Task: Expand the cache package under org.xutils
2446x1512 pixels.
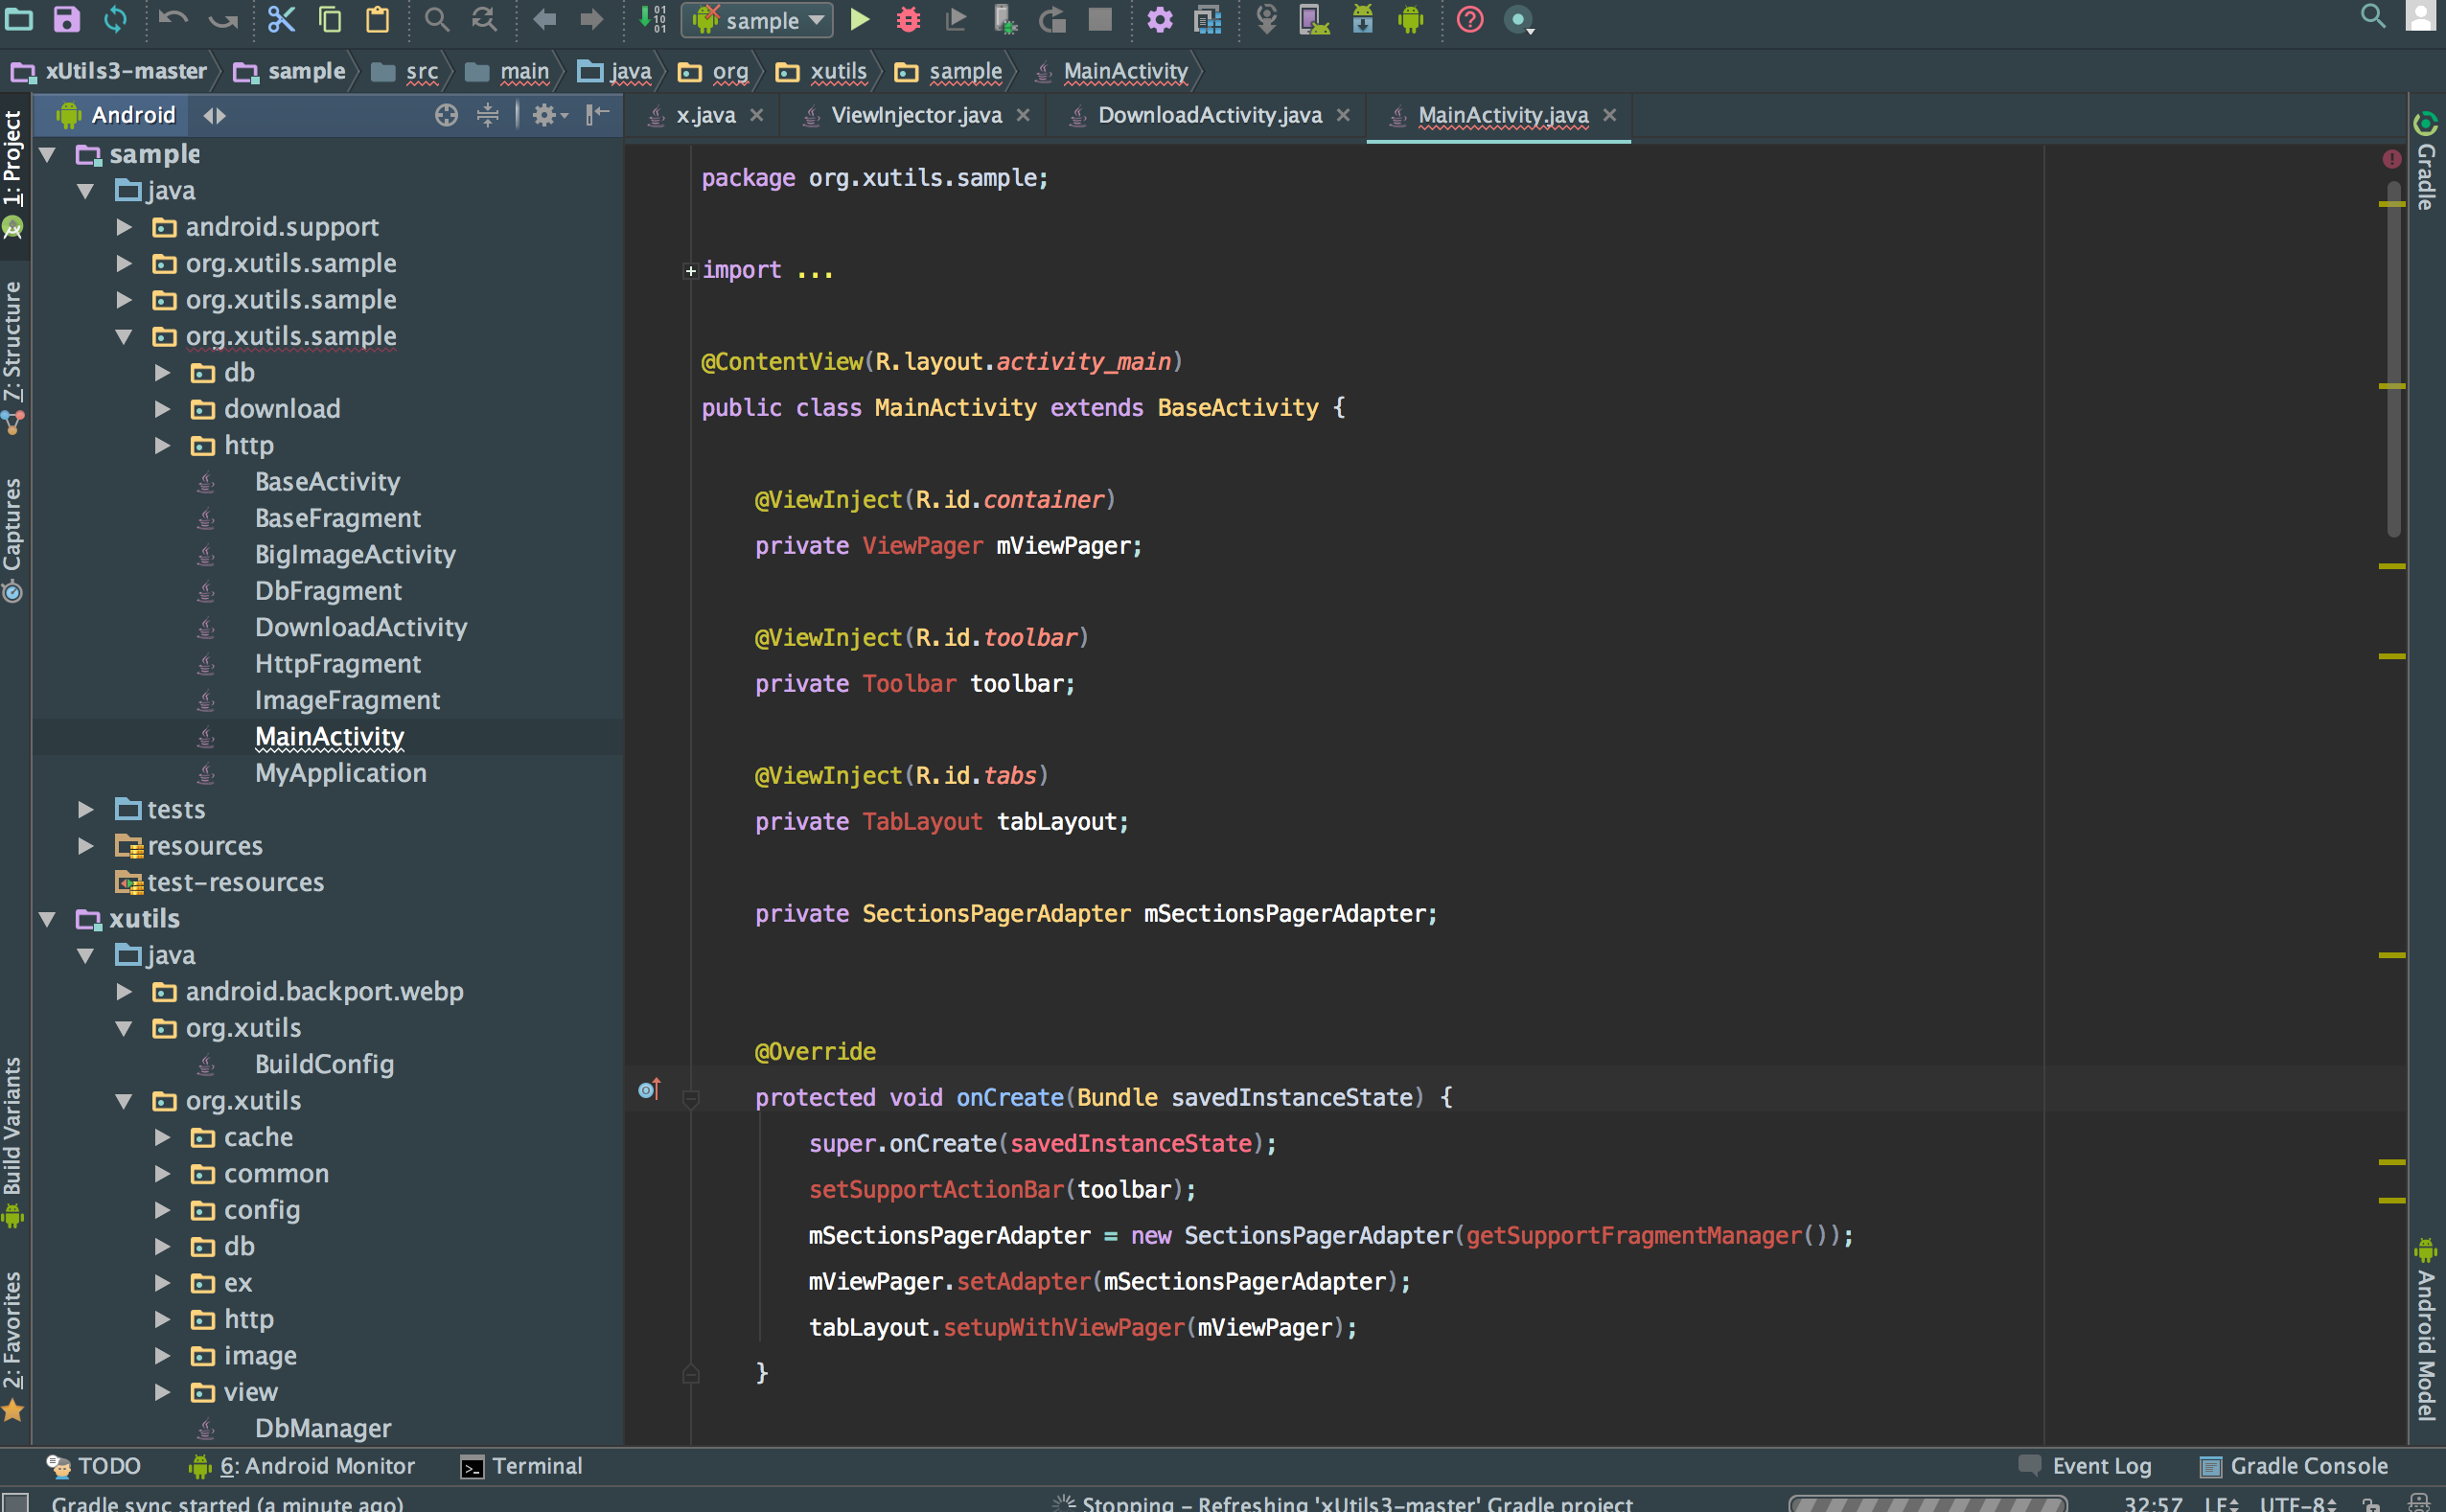Action: pos(162,1137)
